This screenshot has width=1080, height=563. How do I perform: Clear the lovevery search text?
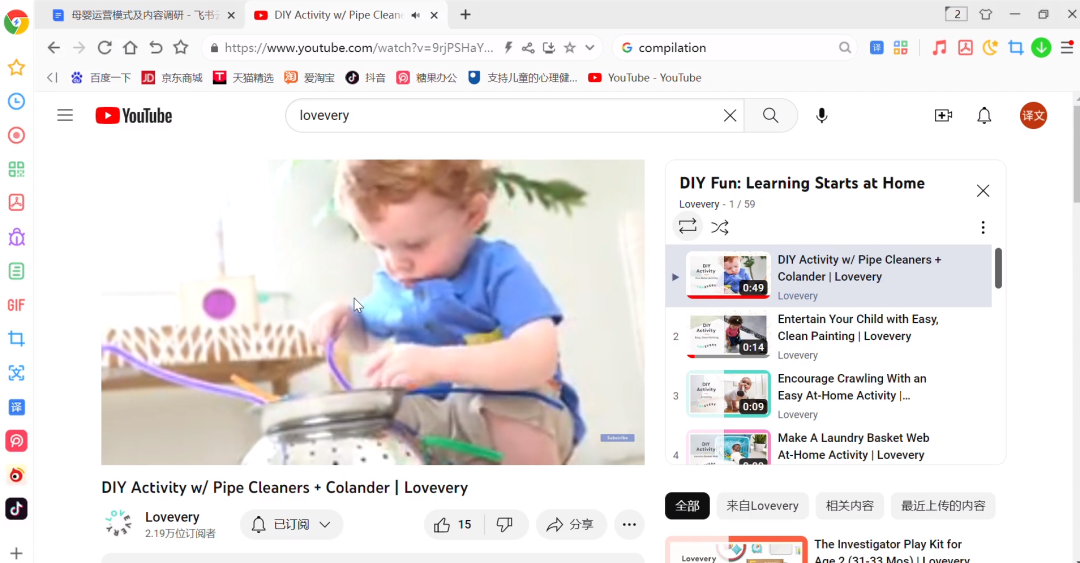[x=729, y=115]
